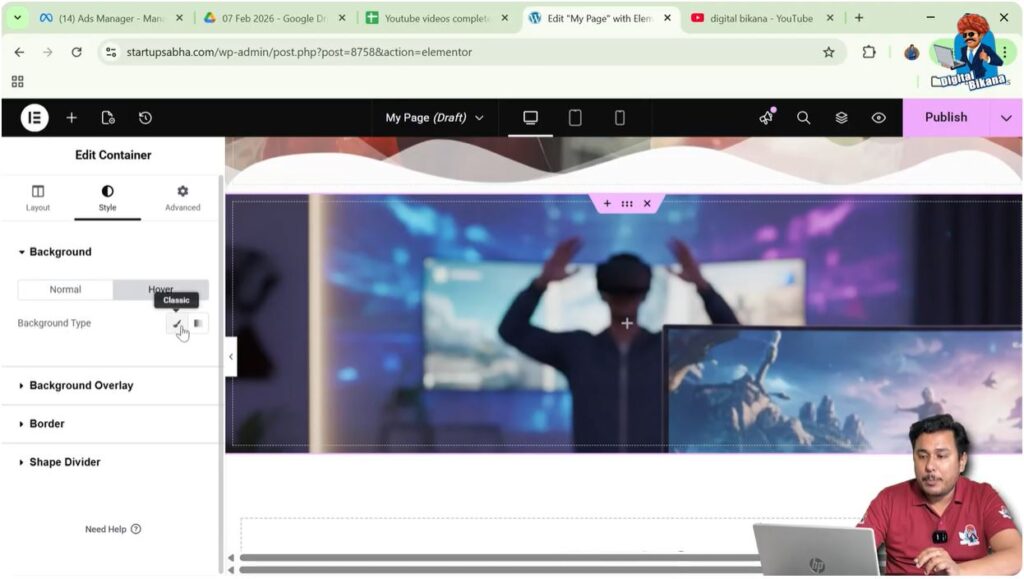This screenshot has width=1024, height=579.
Task: Switch to Tablet responsive view
Action: pyautogui.click(x=575, y=117)
